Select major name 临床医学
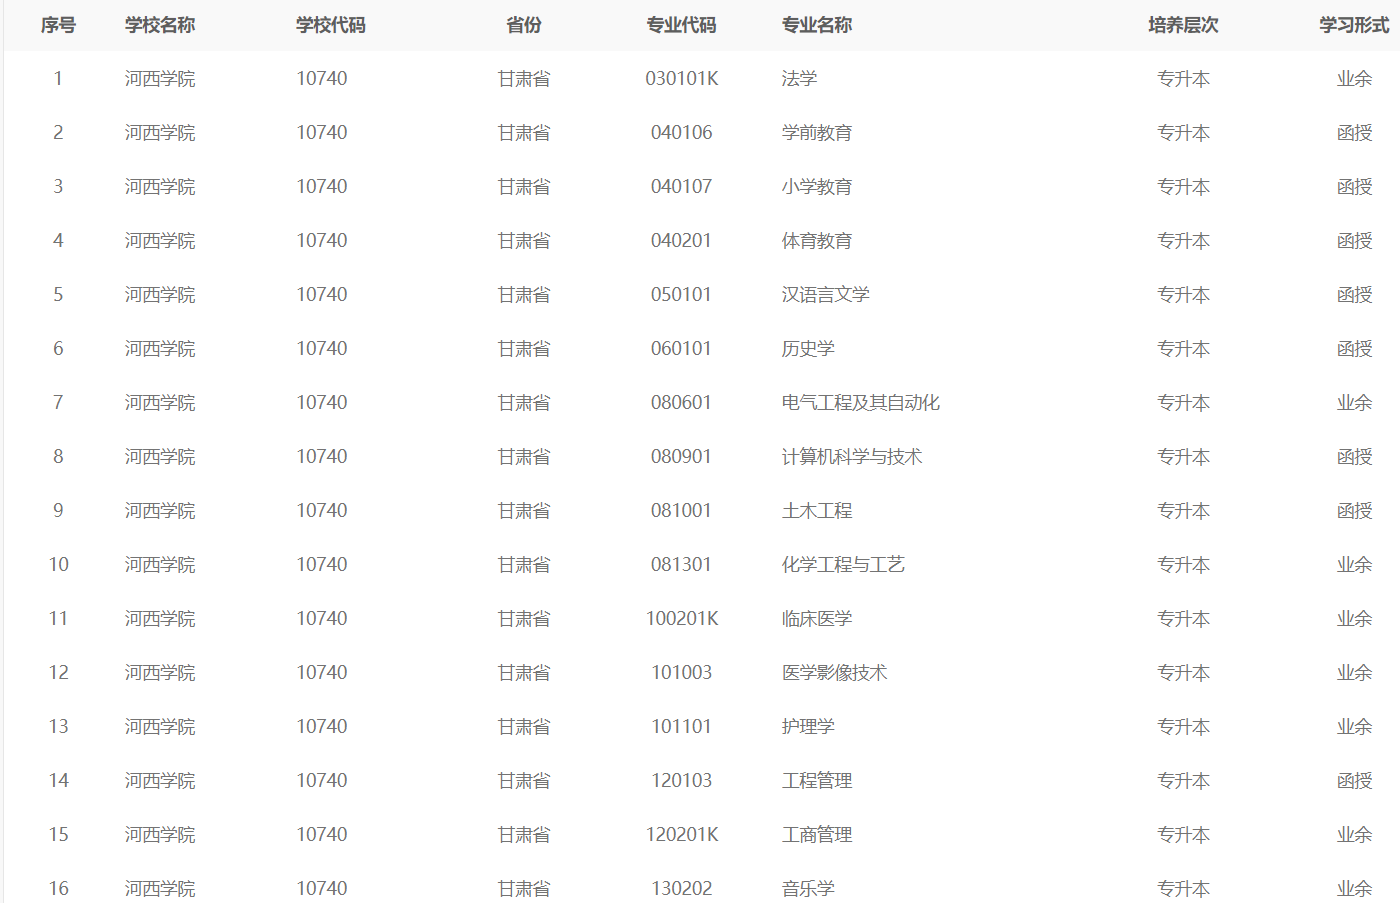Image resolution: width=1400 pixels, height=903 pixels. tap(817, 619)
